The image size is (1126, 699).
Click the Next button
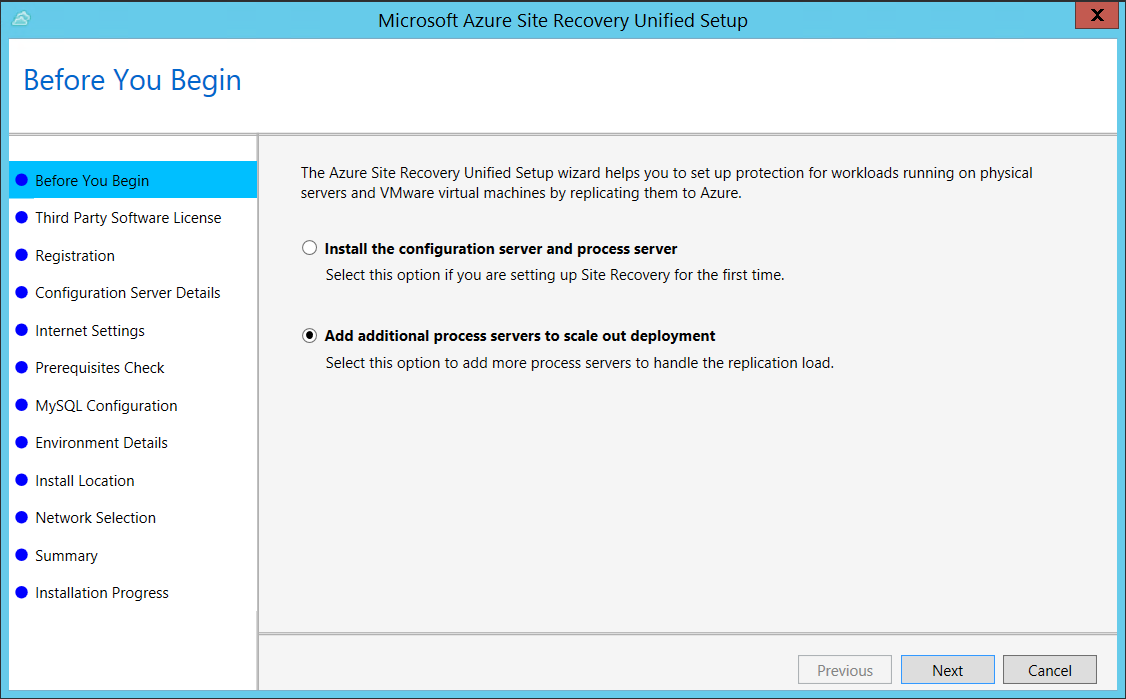coord(947,670)
